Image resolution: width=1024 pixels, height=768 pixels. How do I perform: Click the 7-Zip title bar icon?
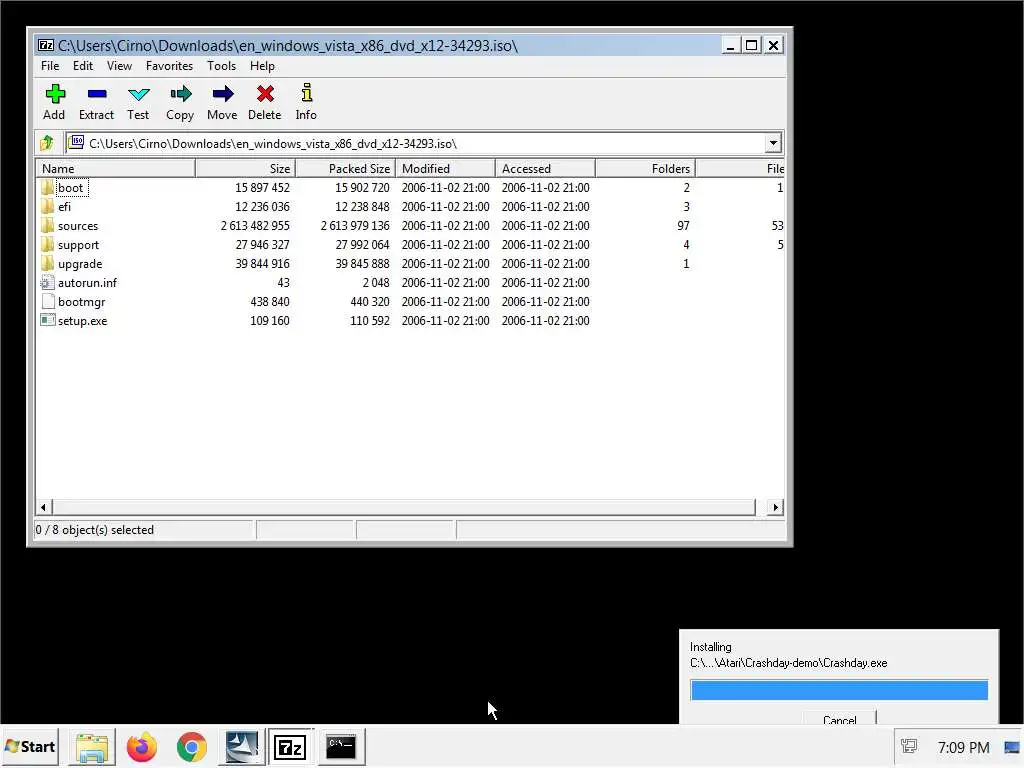tap(46, 45)
